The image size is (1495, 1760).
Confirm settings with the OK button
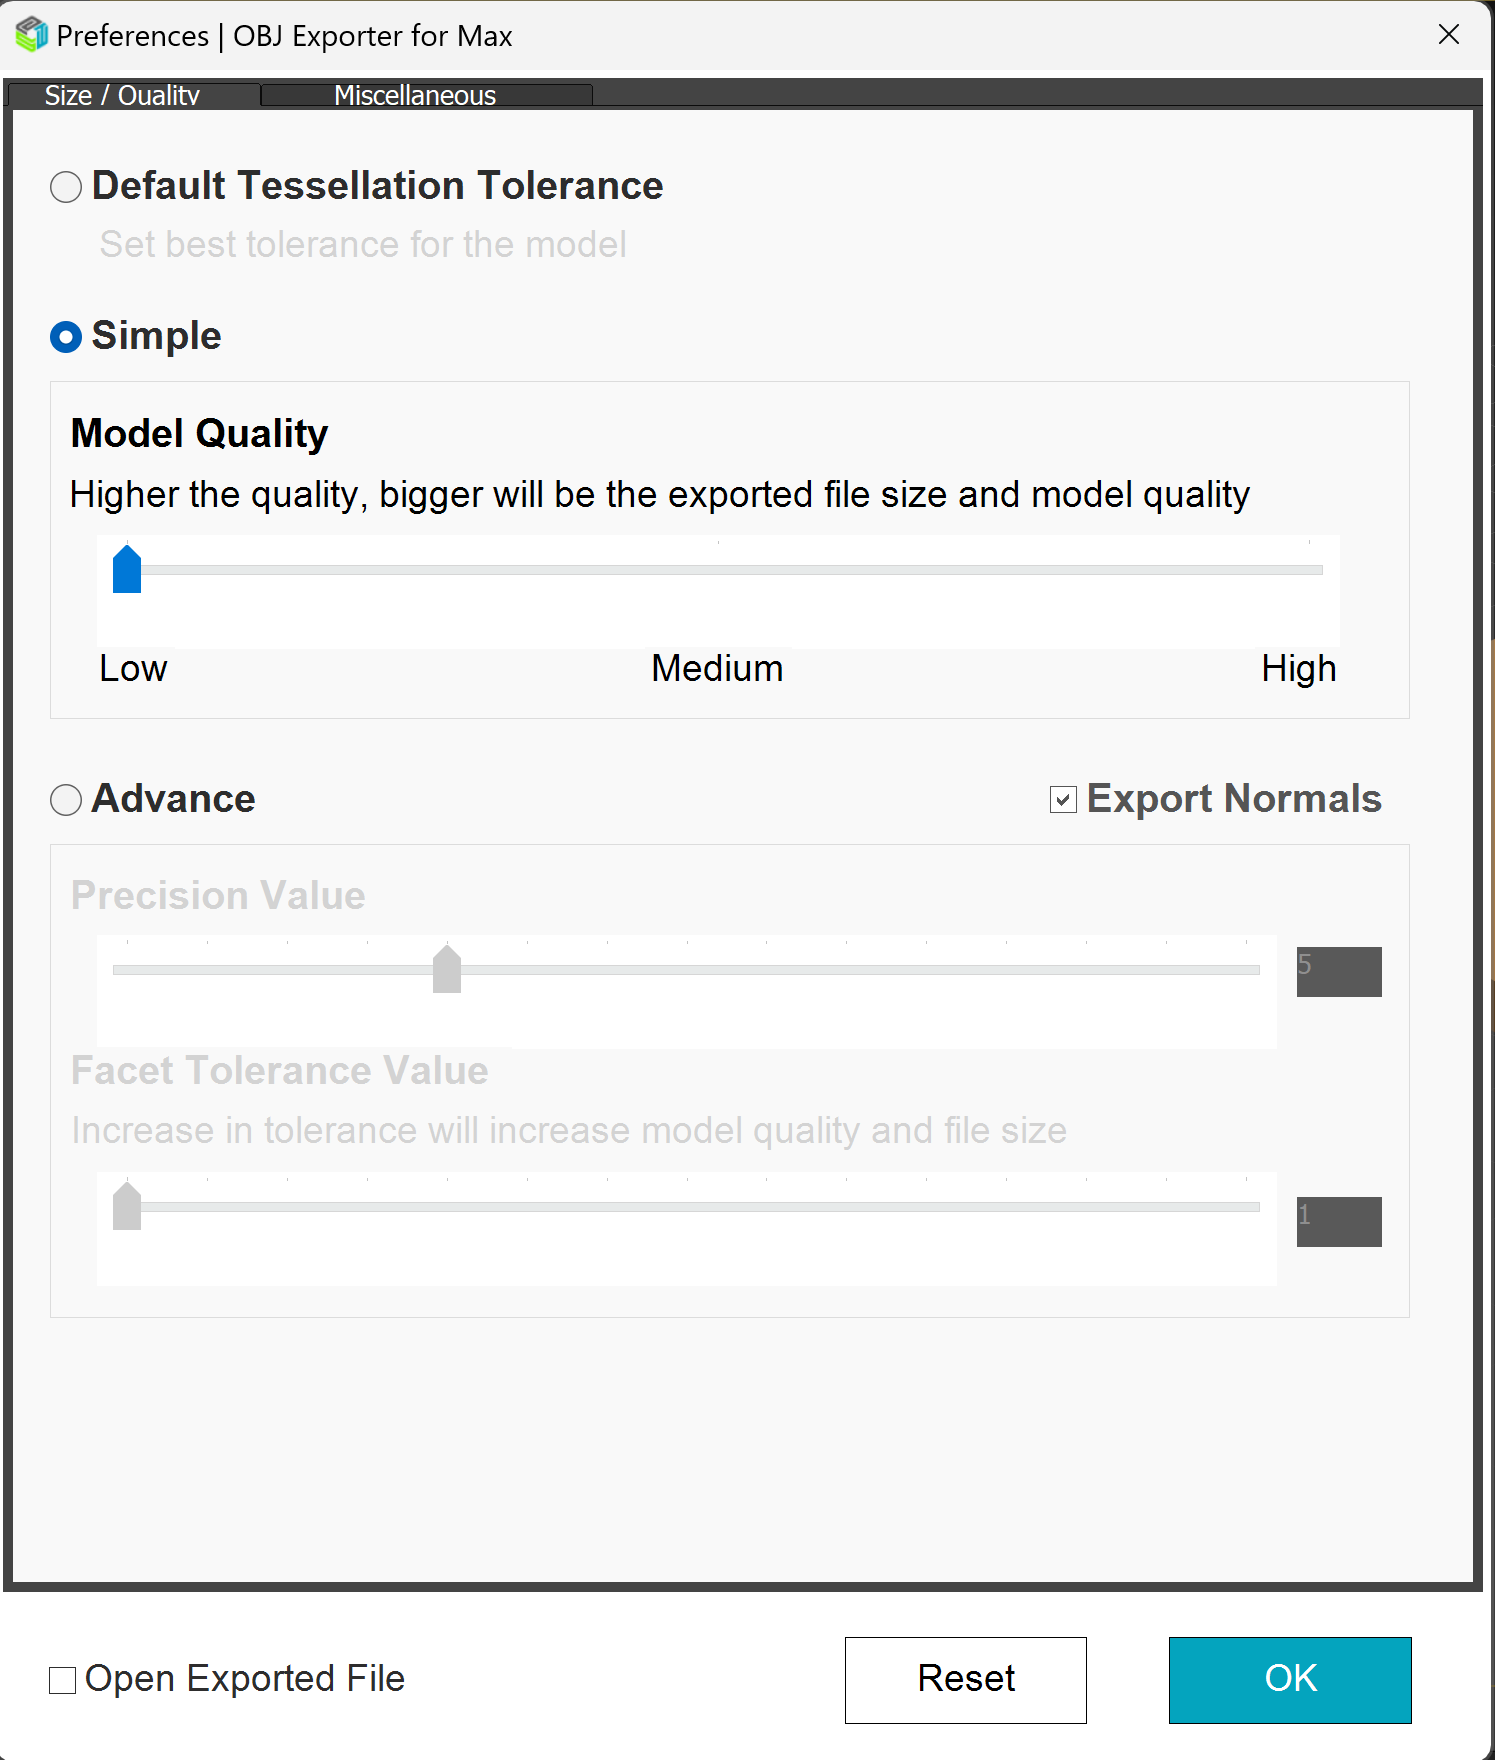1290,1680
